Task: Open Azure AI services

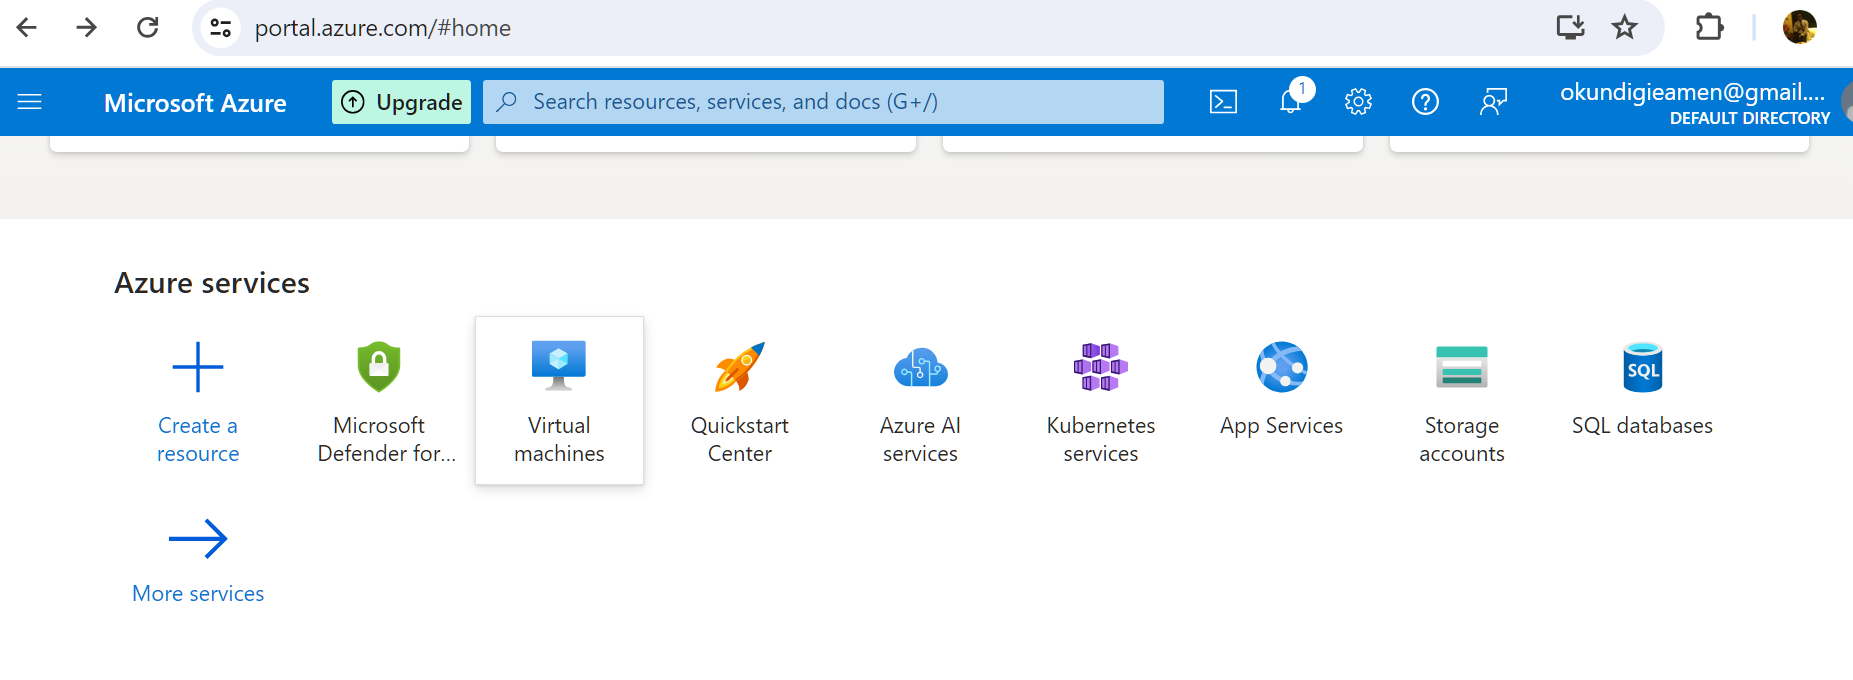Action: pos(920,400)
